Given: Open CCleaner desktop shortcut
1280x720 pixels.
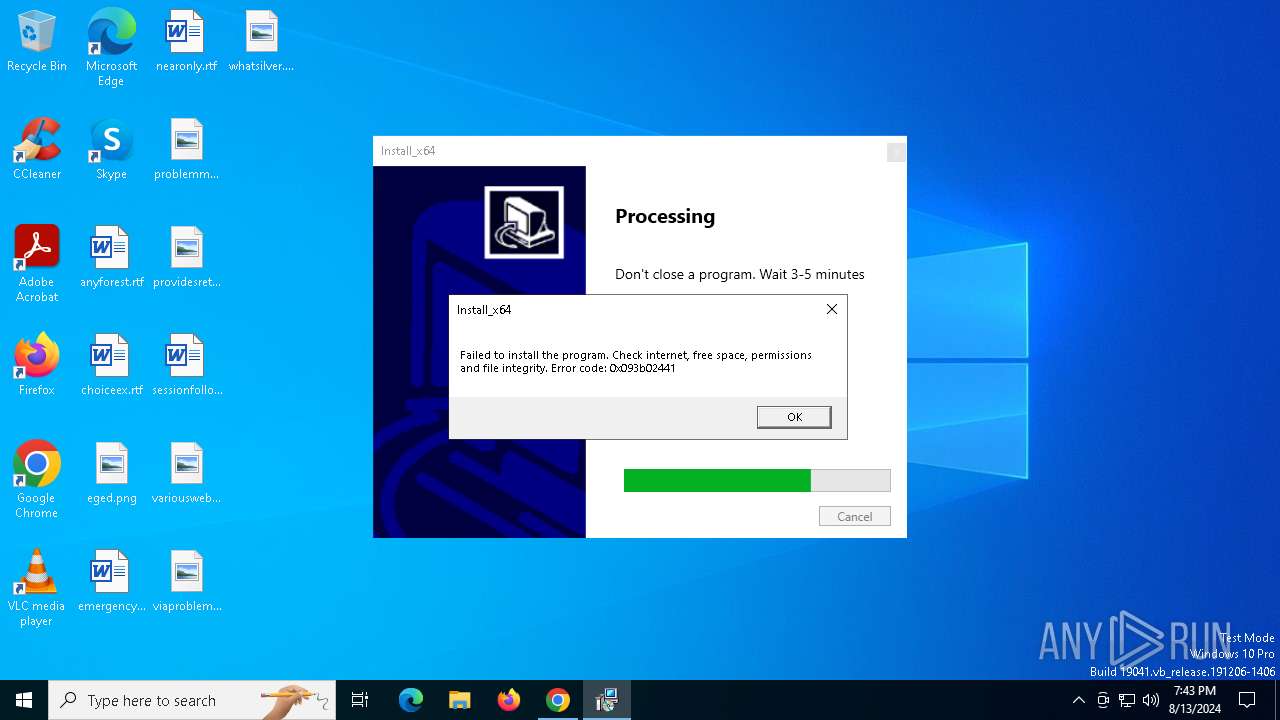Looking at the screenshot, I should pyautogui.click(x=37, y=150).
